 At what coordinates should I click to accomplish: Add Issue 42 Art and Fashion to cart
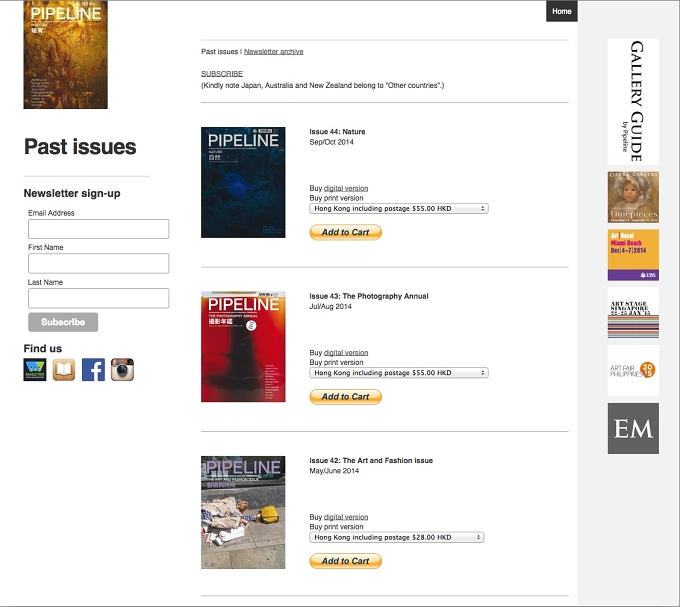coord(346,561)
